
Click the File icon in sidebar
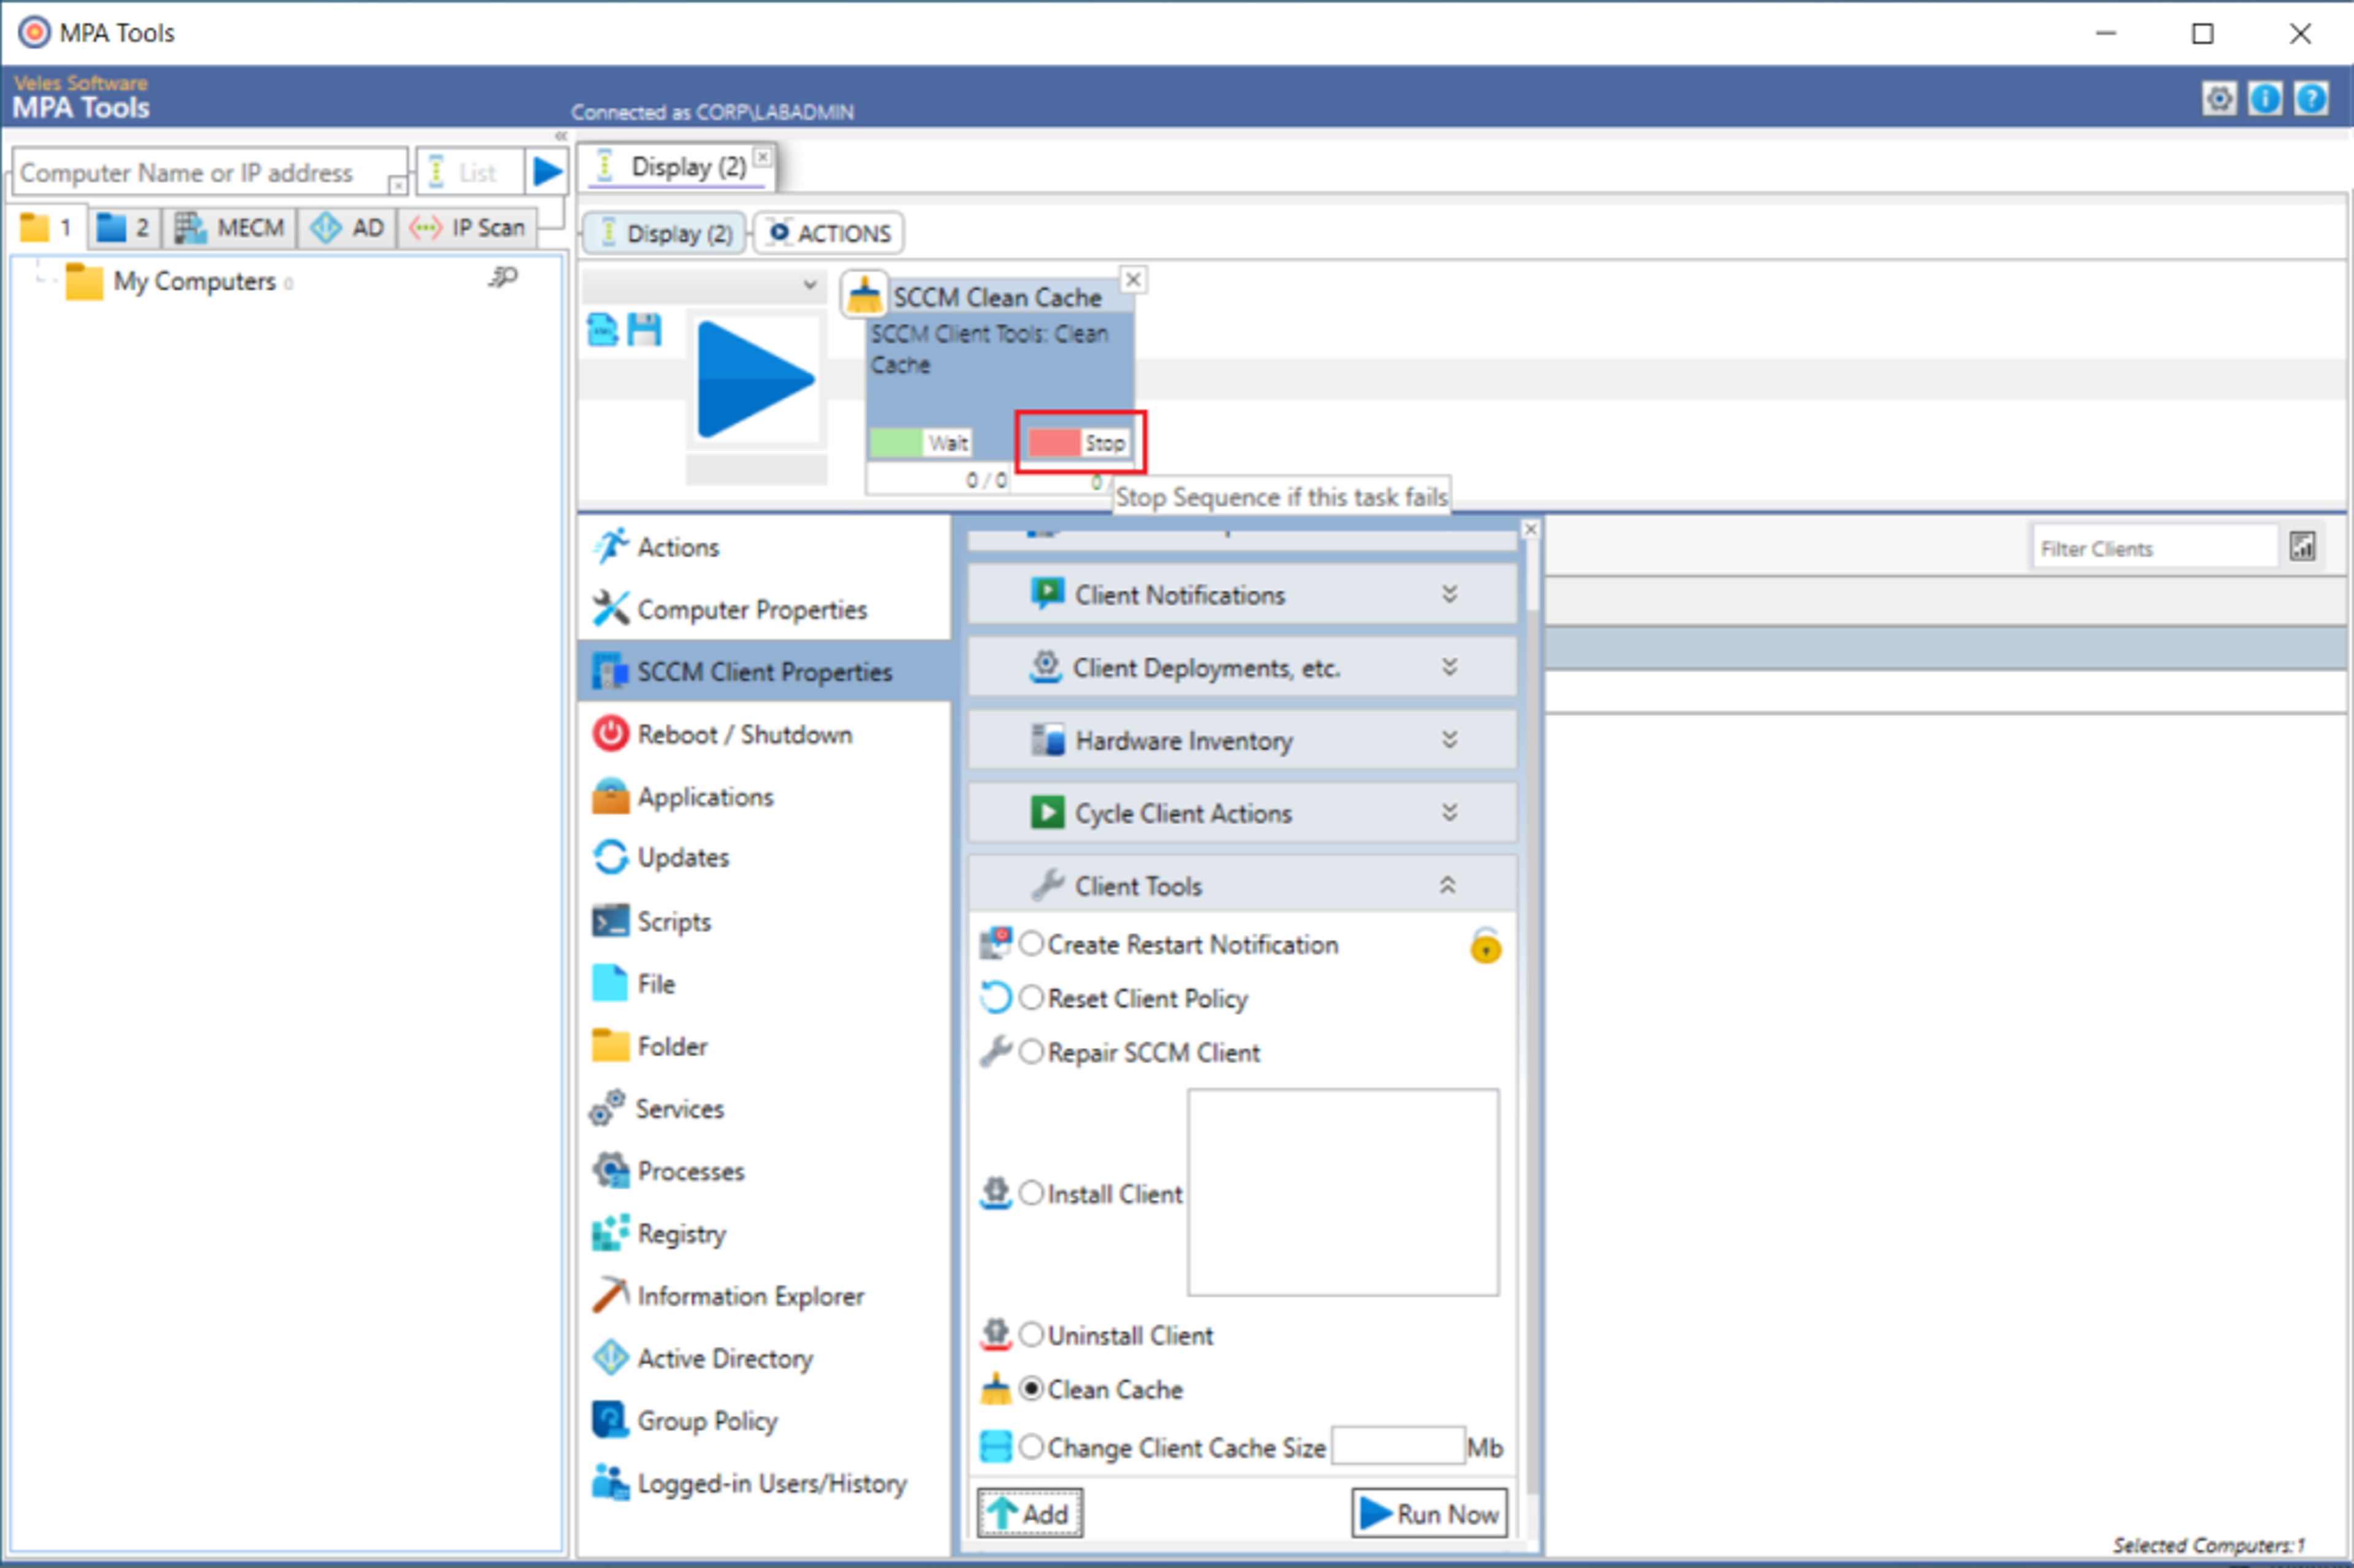[x=610, y=983]
